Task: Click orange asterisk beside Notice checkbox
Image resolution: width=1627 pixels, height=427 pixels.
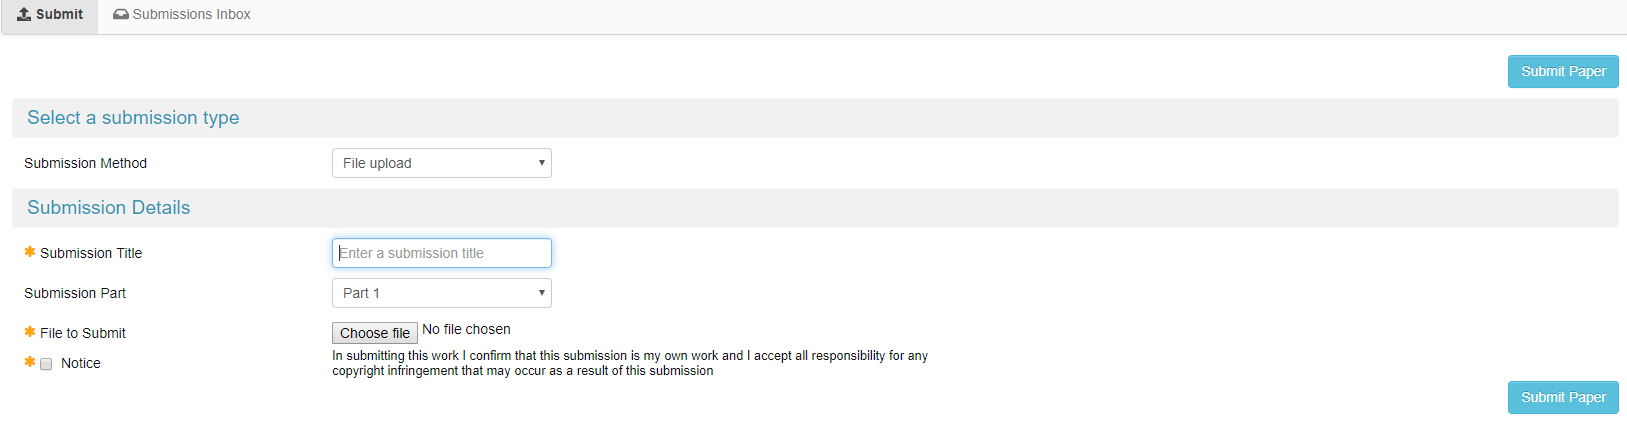Action: point(30,362)
